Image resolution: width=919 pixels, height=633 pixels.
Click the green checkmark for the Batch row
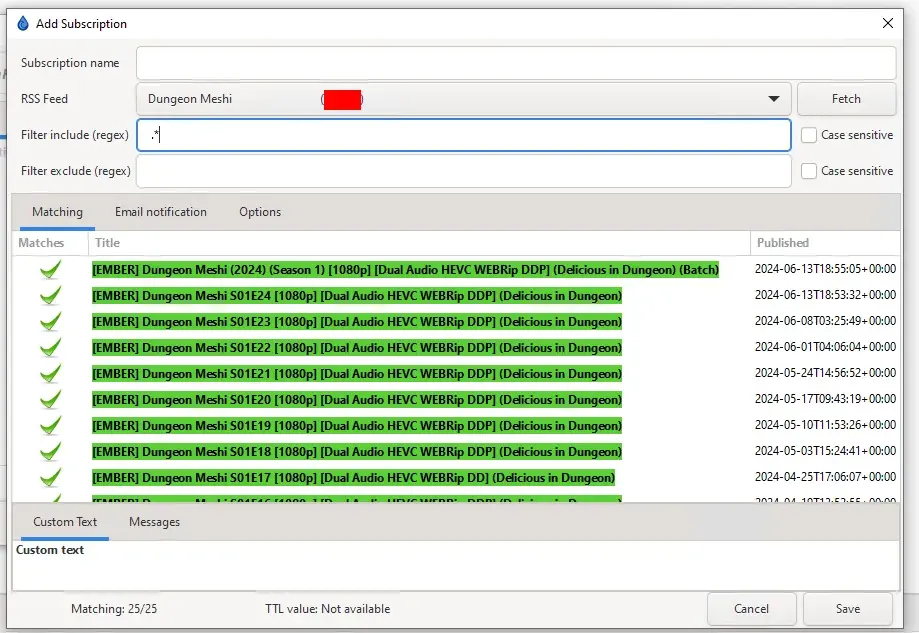pyautogui.click(x=50, y=270)
